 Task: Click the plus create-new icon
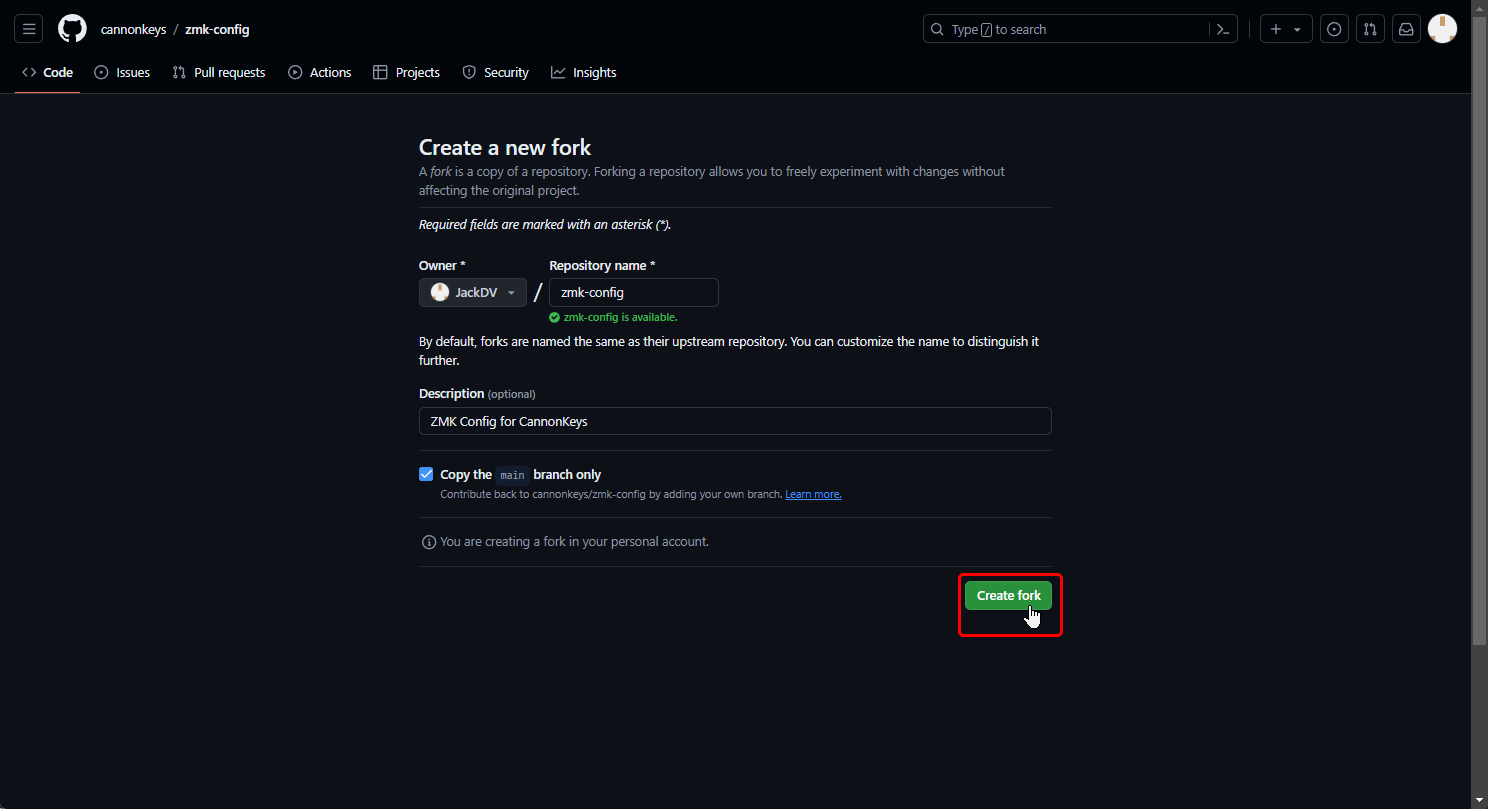pyautogui.click(x=1275, y=29)
